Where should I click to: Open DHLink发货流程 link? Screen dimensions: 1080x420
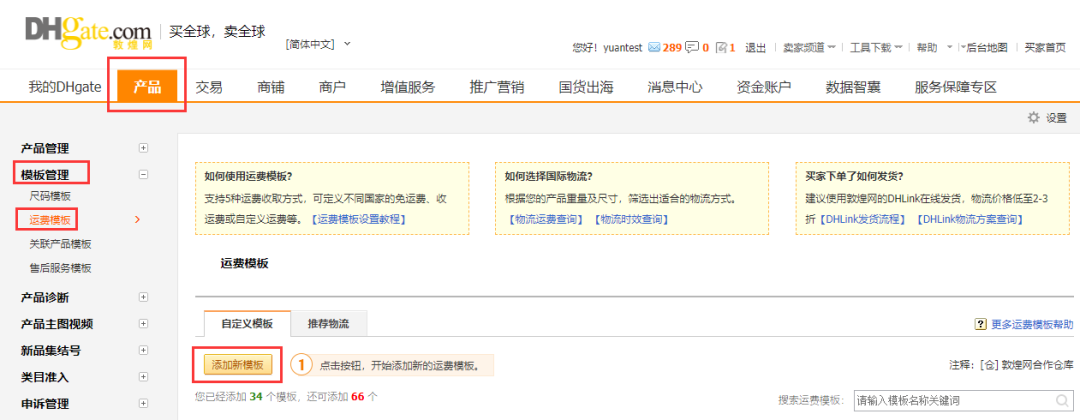click(863, 220)
